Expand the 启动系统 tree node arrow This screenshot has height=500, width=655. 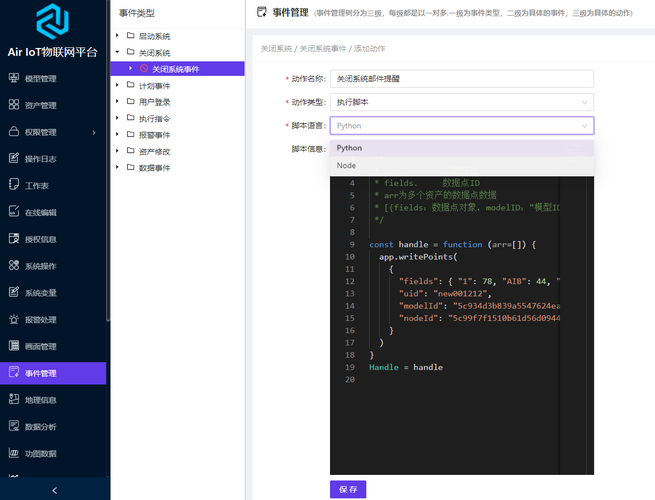(x=117, y=36)
